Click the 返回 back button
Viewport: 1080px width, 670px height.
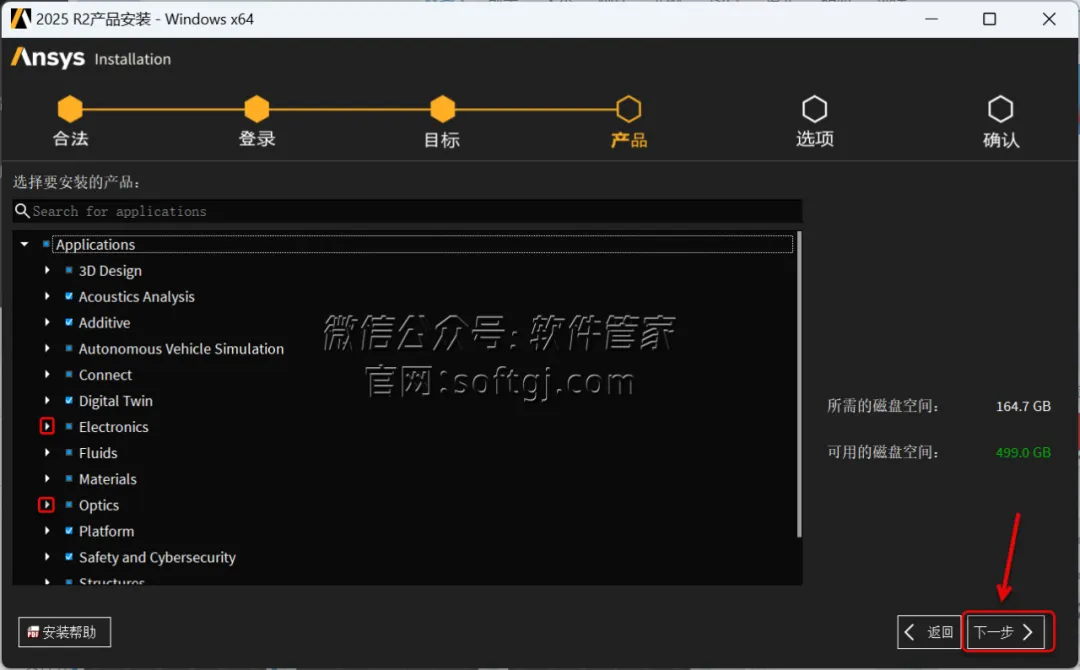click(x=929, y=632)
